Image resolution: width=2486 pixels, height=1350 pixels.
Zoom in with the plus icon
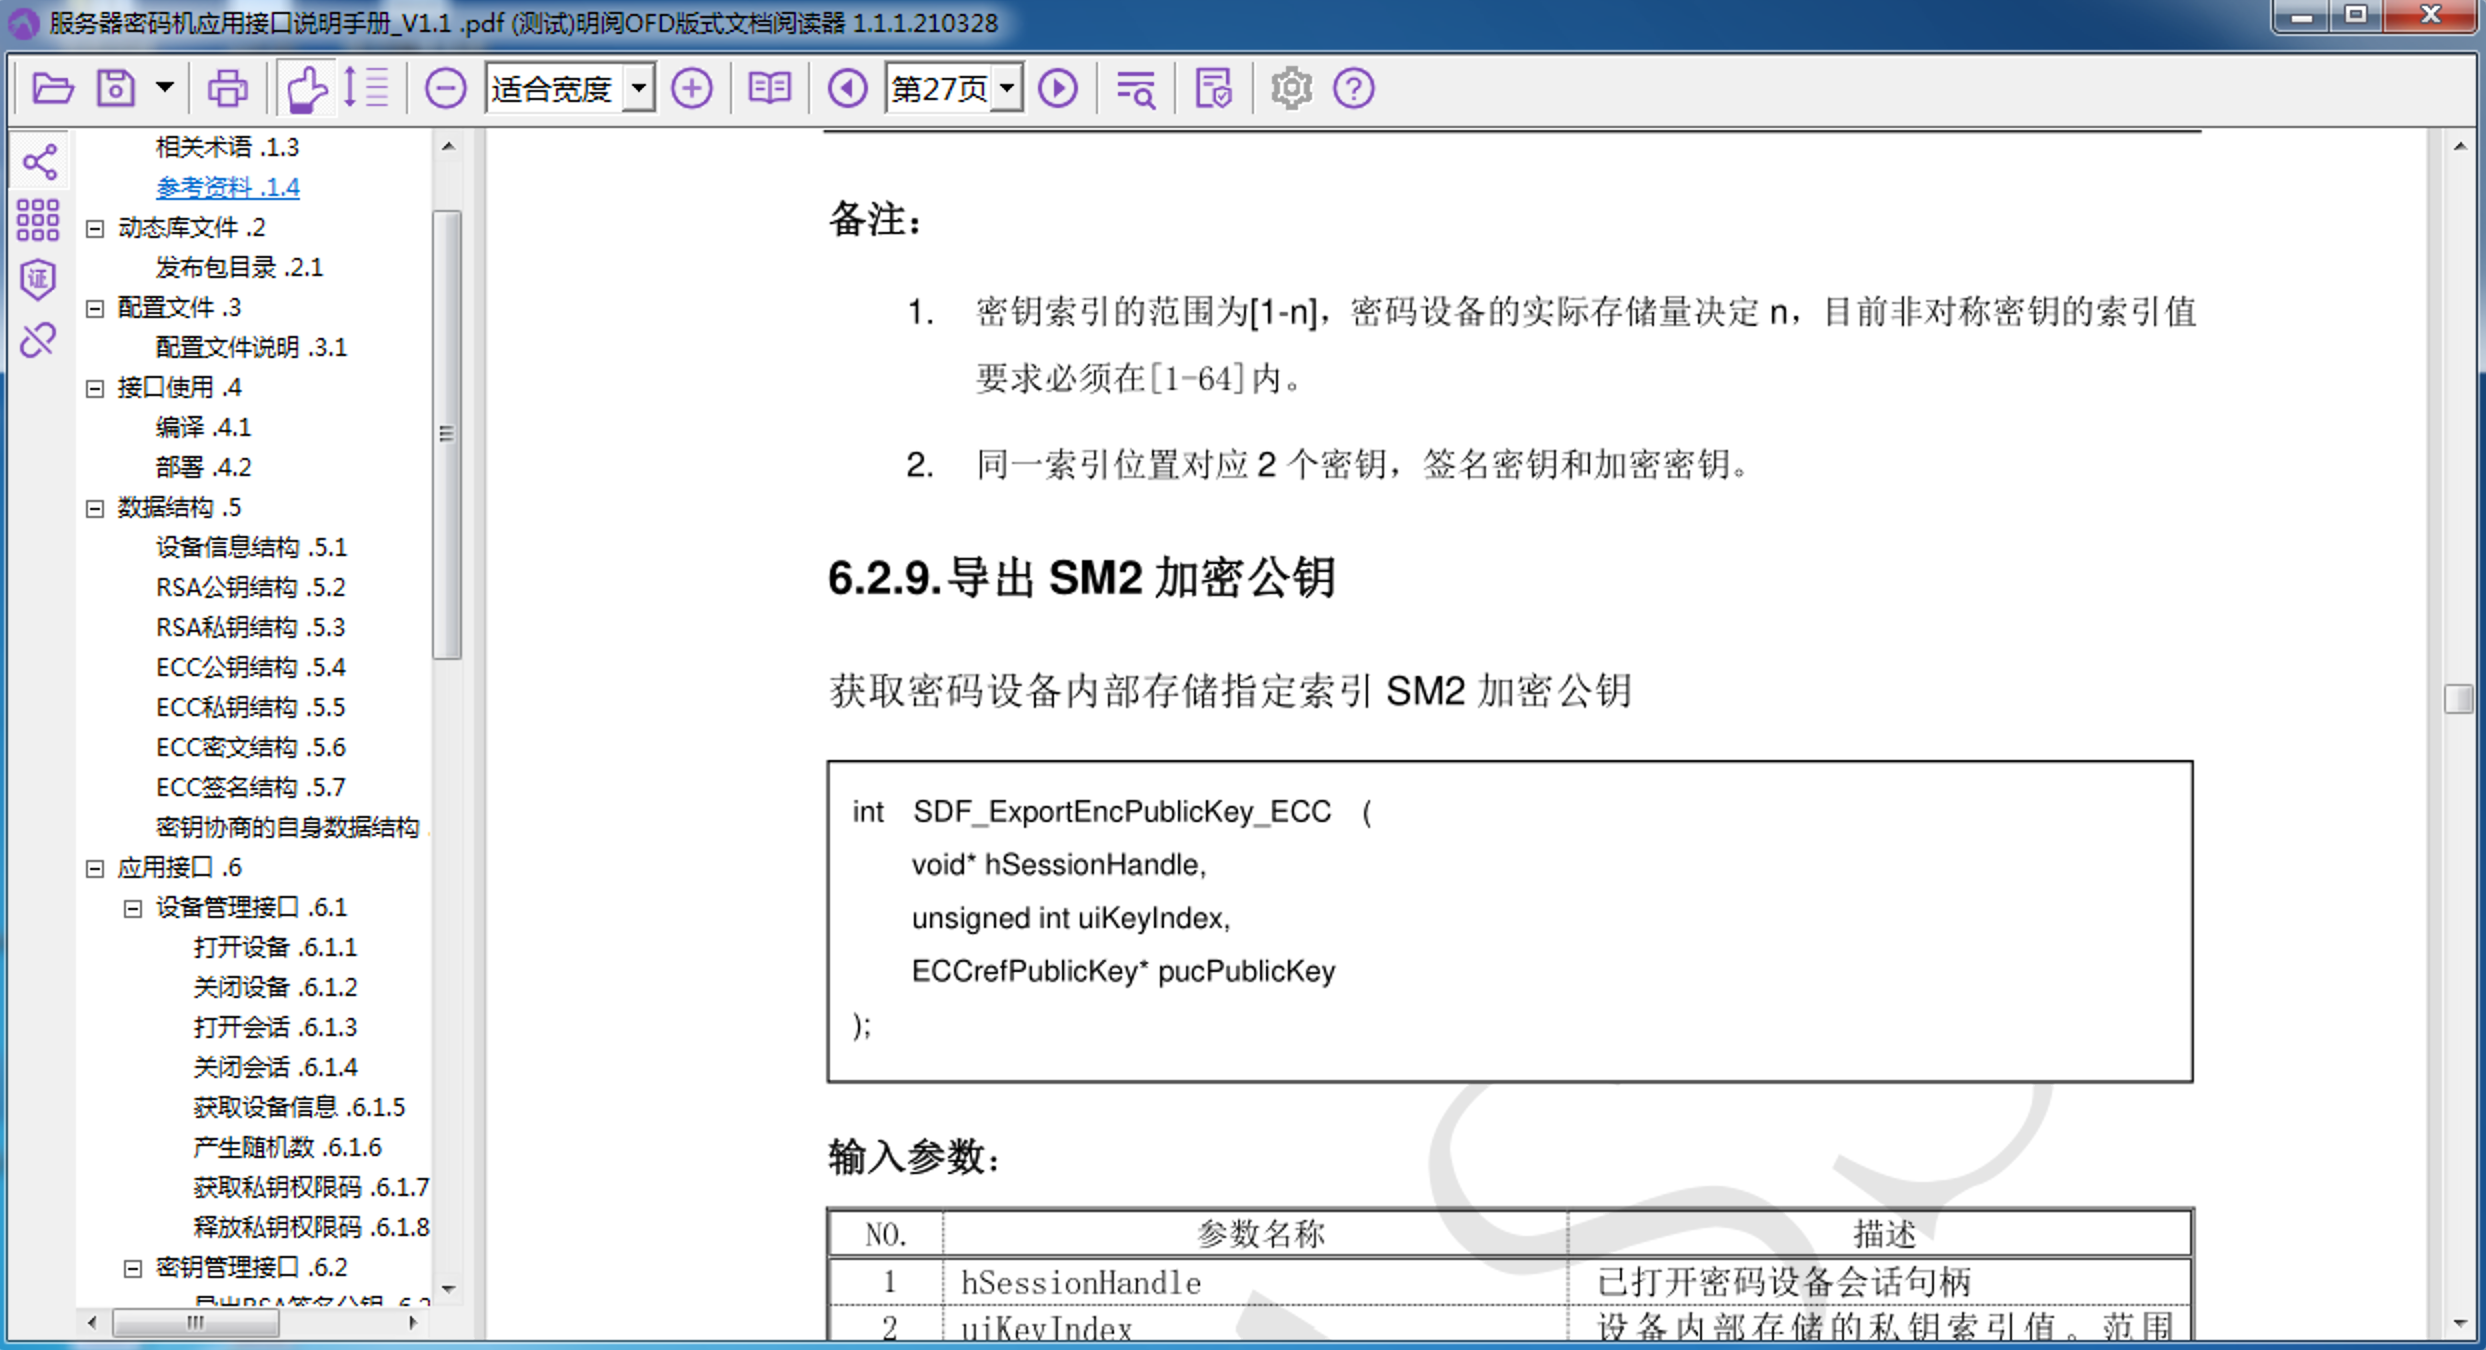[691, 89]
